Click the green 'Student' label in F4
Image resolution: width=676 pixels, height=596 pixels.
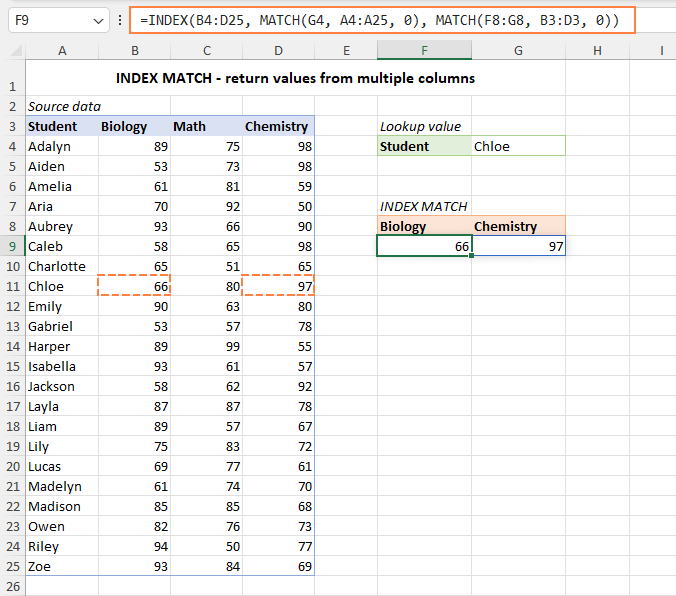click(424, 147)
